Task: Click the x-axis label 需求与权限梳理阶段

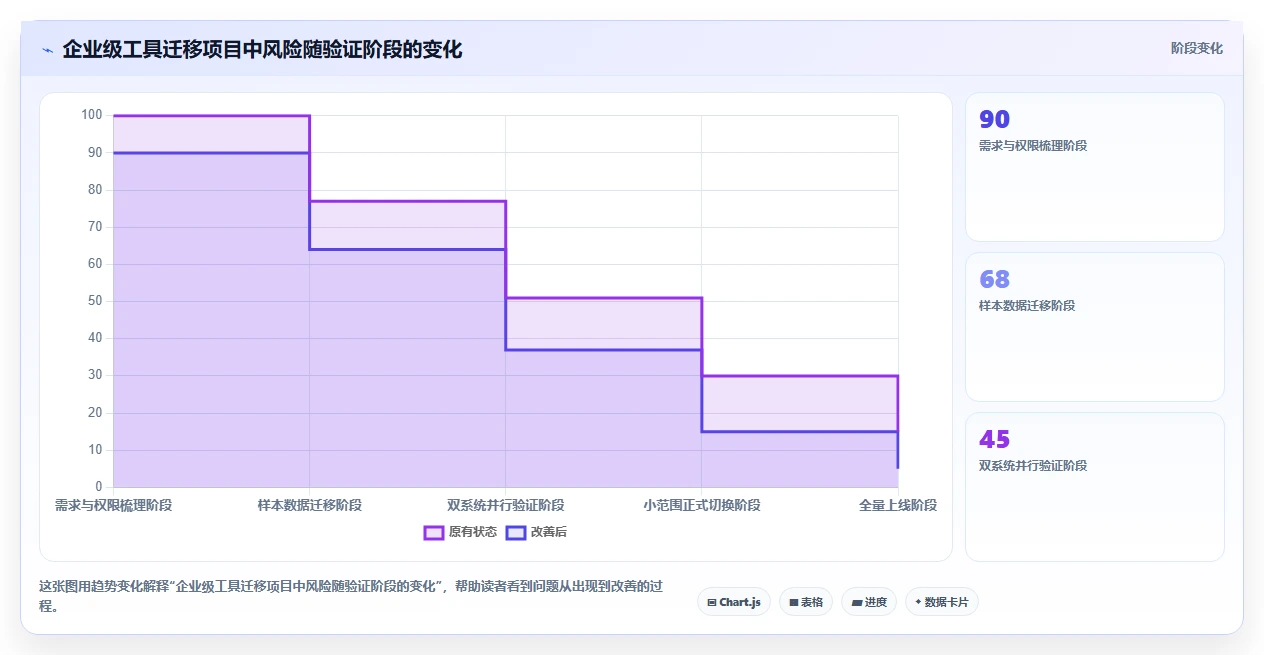Action: [114, 505]
